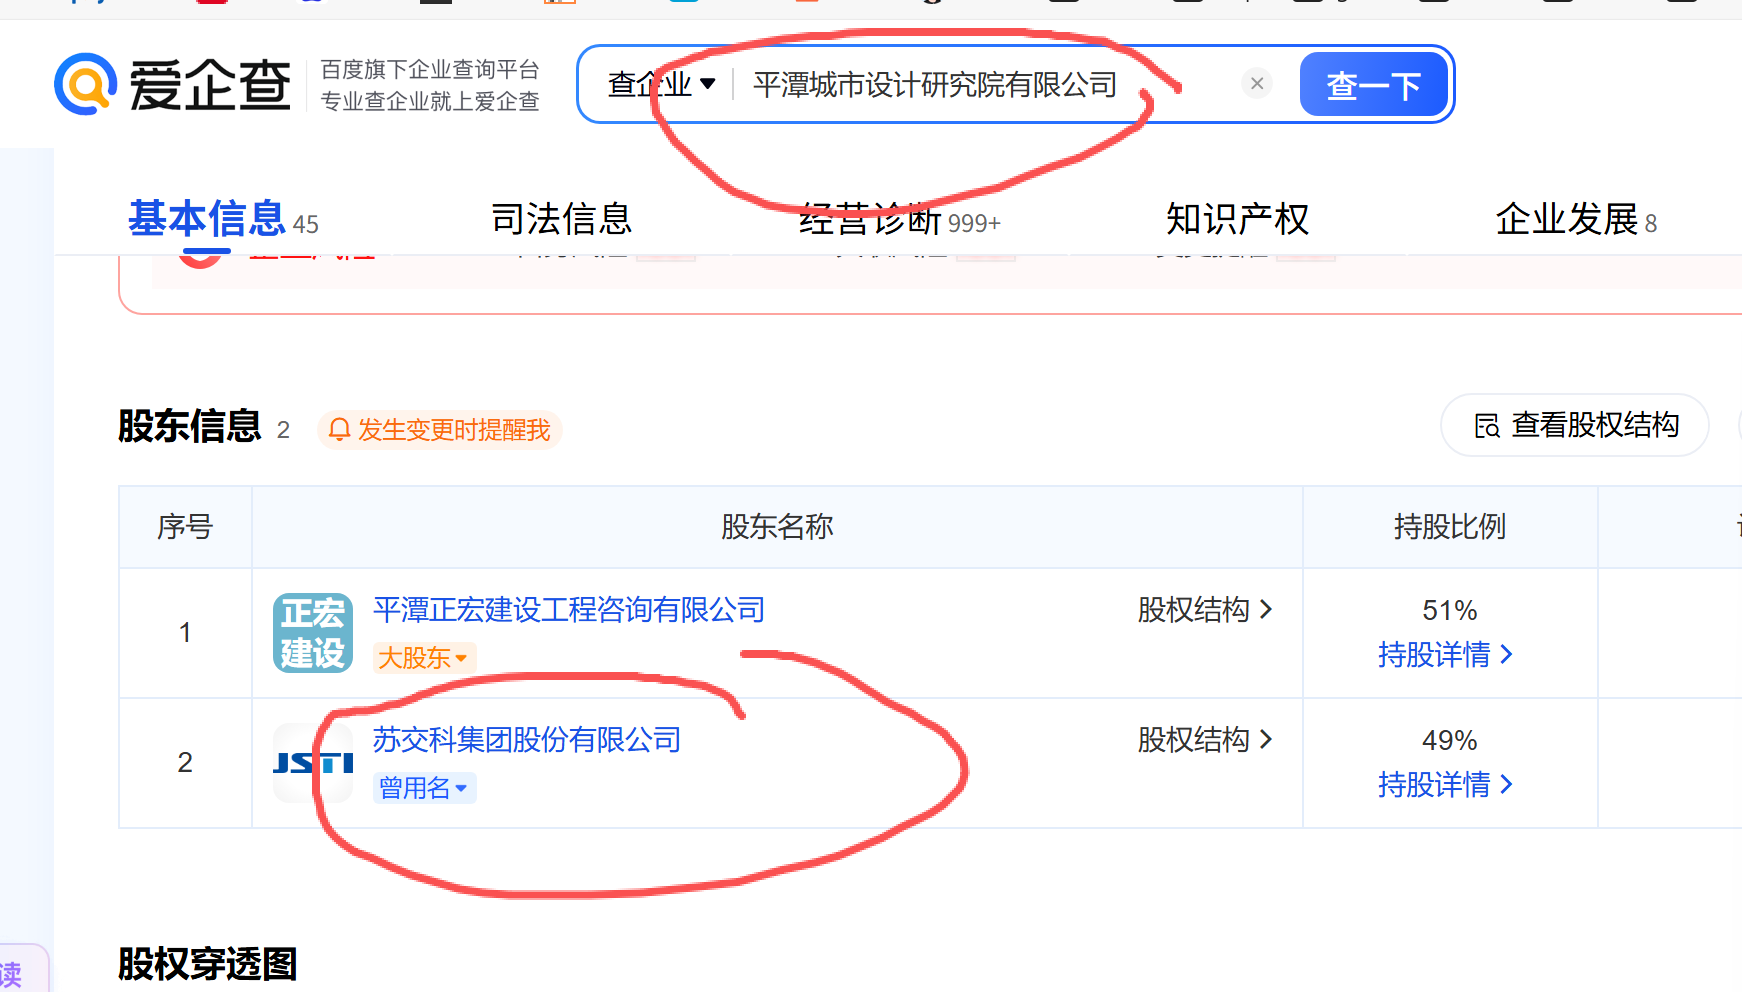This screenshot has height=992, width=1742.
Task: Click the 查一下 search button
Action: tap(1373, 84)
